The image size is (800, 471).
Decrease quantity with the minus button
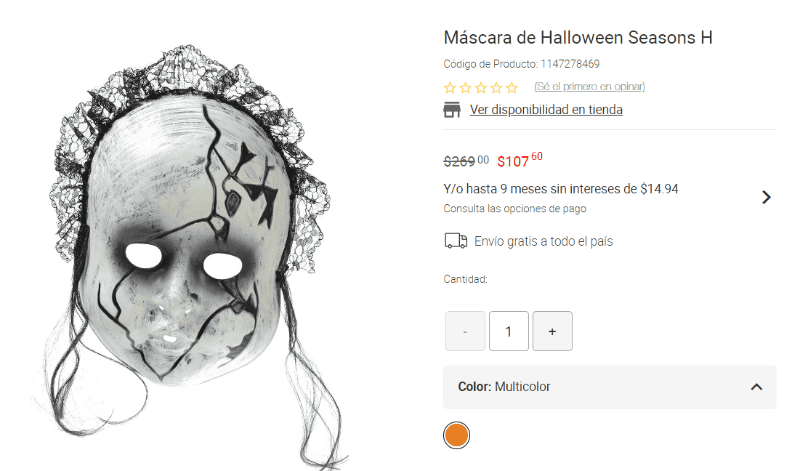pyautogui.click(x=465, y=331)
